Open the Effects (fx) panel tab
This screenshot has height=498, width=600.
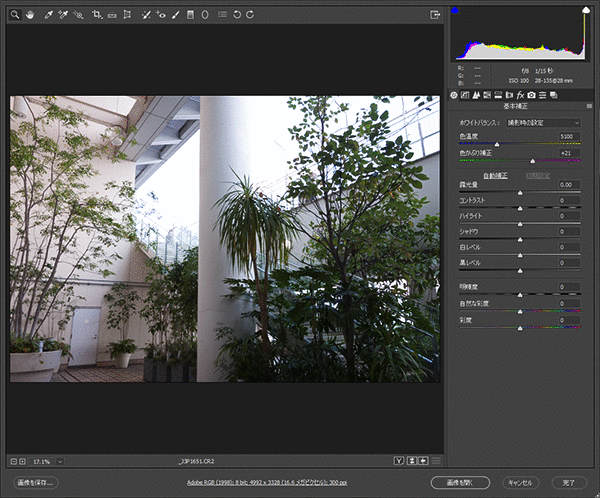click(521, 95)
